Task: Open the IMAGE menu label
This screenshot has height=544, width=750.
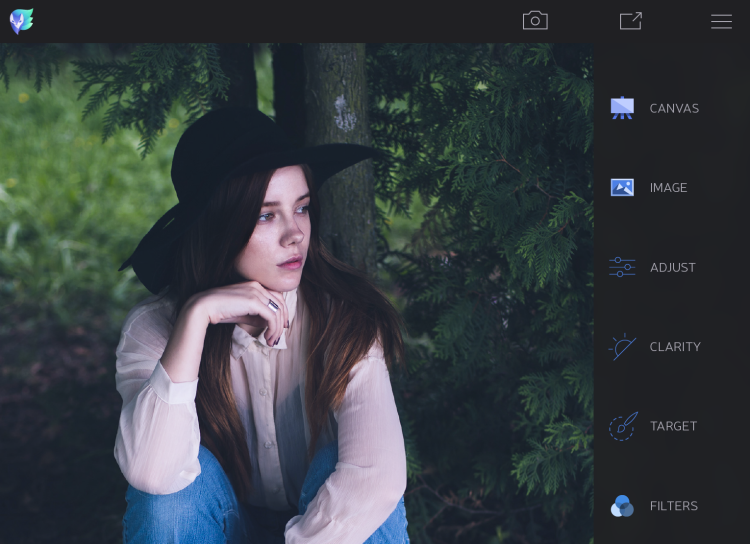Action: [668, 188]
